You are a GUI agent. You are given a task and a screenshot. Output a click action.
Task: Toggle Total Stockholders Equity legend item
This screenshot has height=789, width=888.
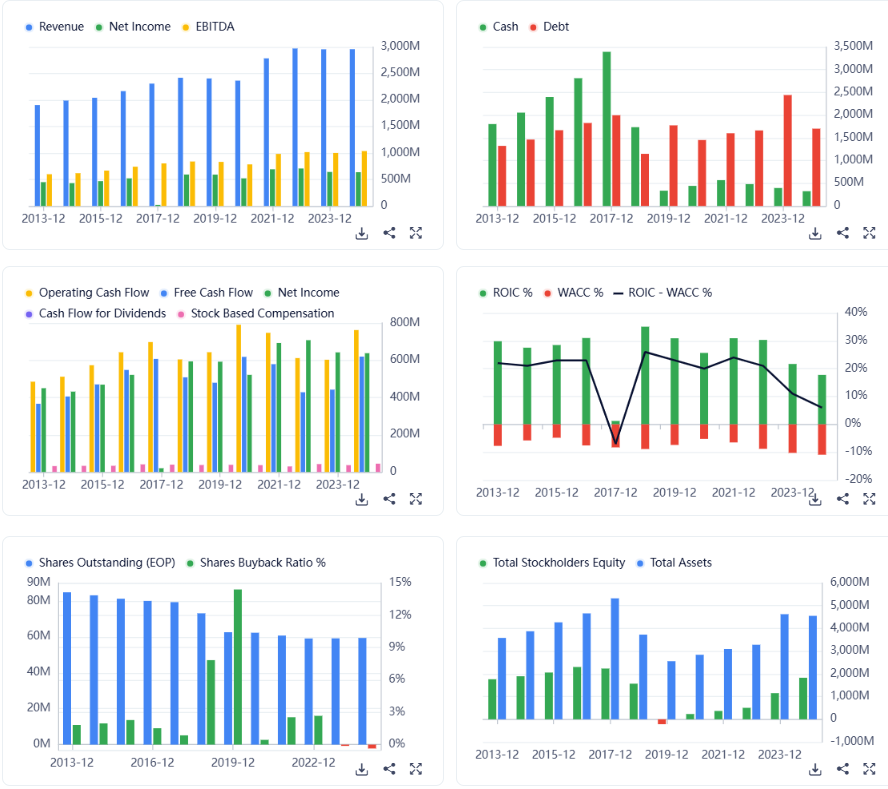(552, 563)
